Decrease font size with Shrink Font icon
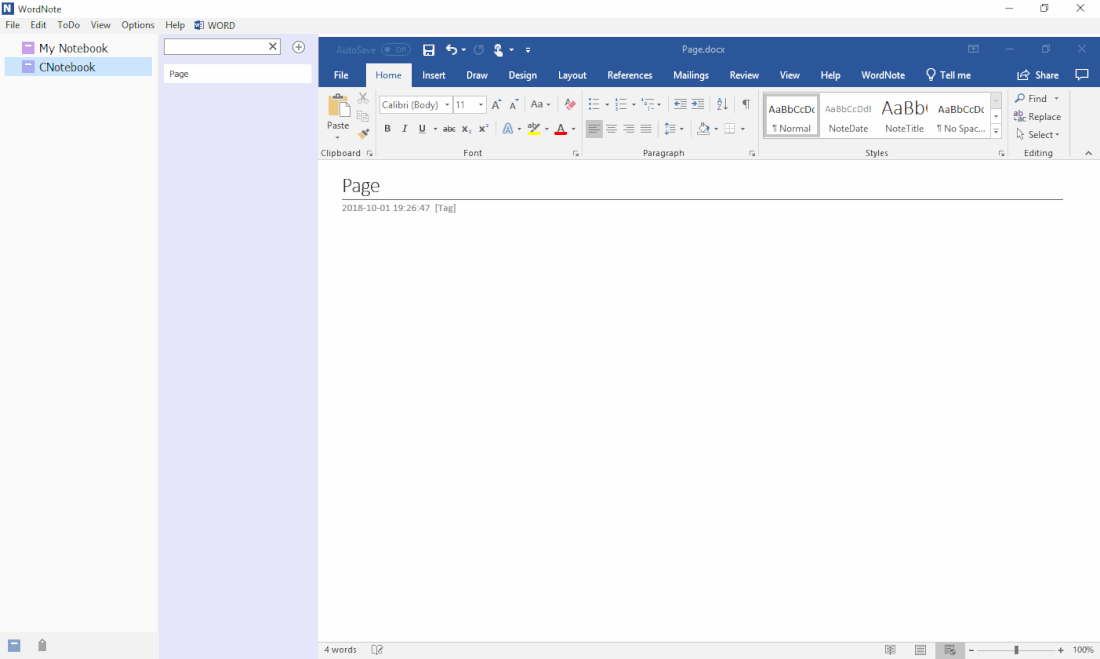Viewport: 1100px width, 659px height. (x=514, y=105)
